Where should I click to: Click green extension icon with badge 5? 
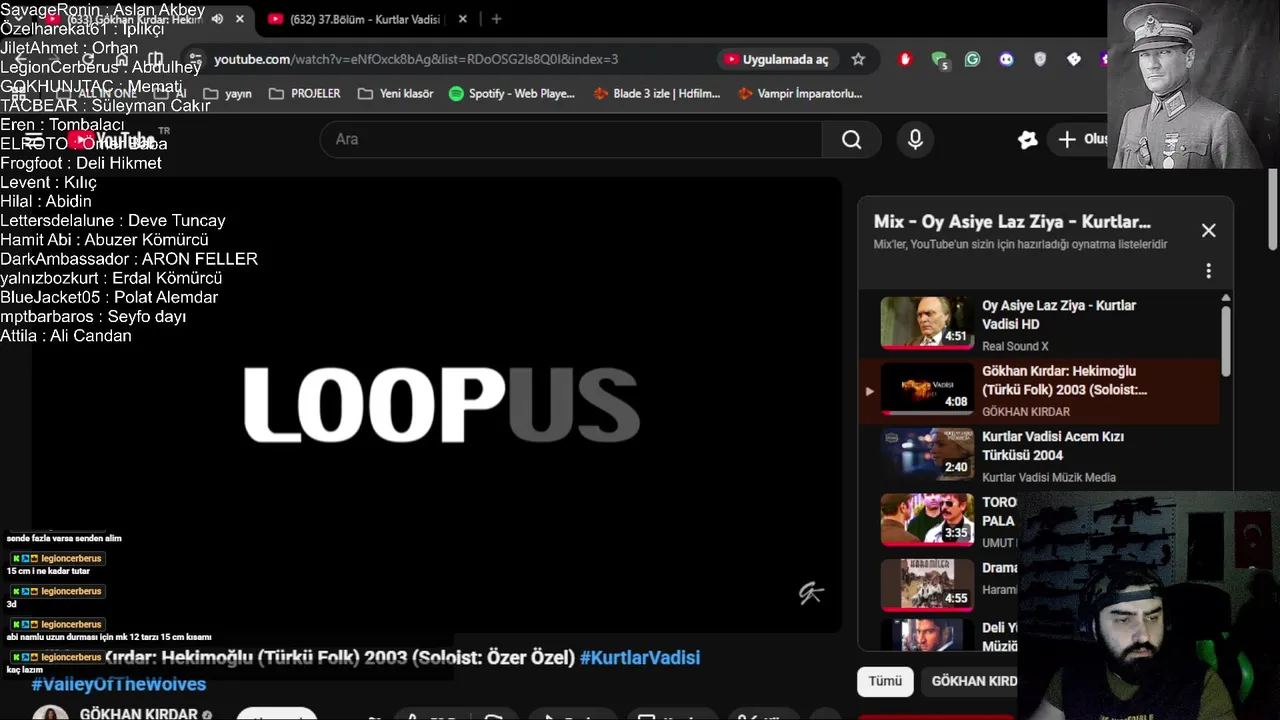tap(939, 60)
